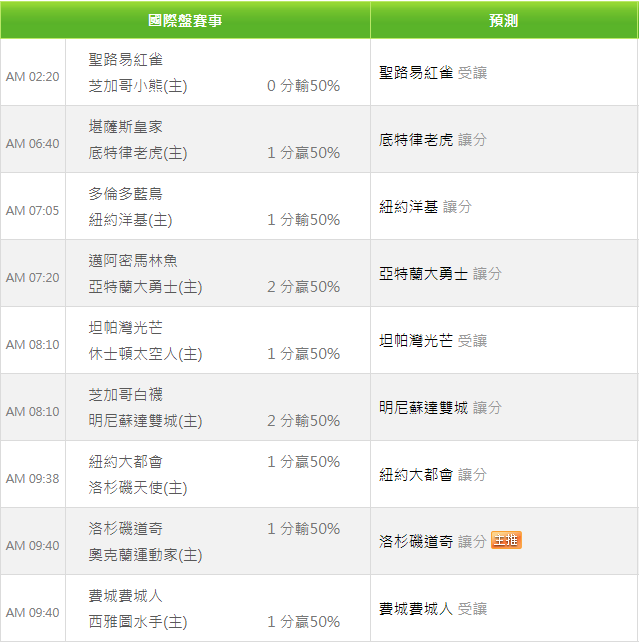Click 1 分贏50% in the 休士頓太空人 row
The height and width of the screenshot is (643, 639).
(303, 353)
